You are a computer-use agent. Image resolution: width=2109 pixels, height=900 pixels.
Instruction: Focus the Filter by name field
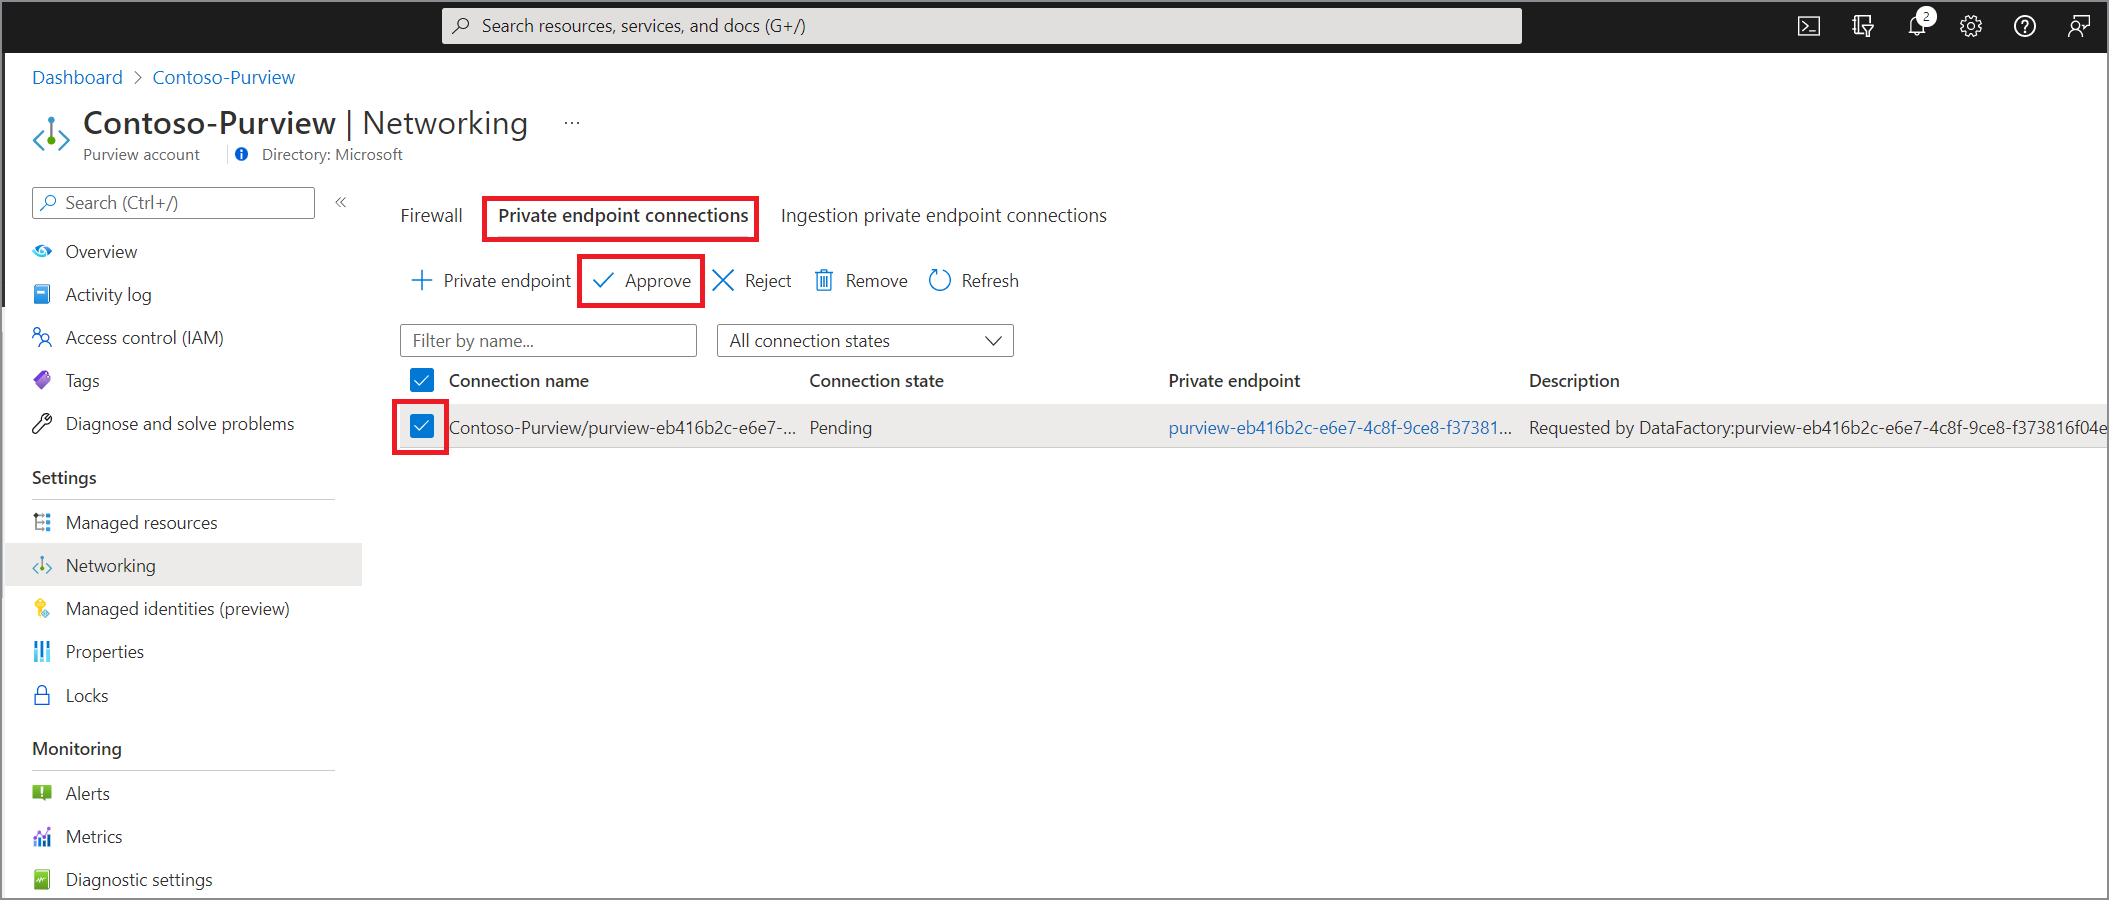pos(548,340)
